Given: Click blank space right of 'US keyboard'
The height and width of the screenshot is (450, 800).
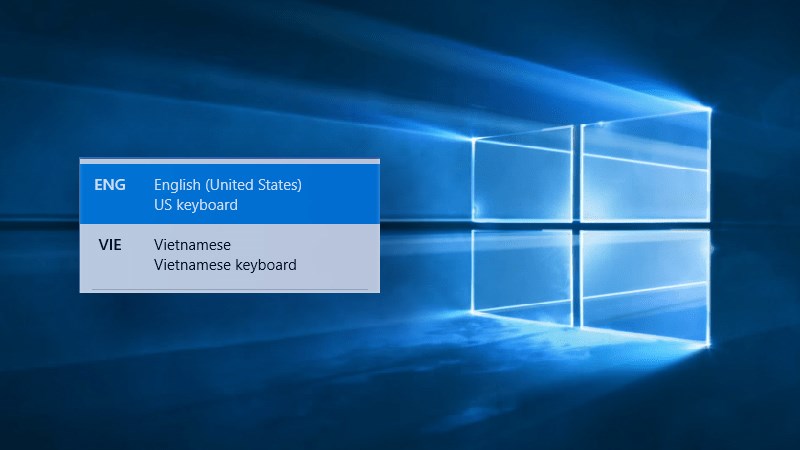Looking at the screenshot, I should coord(320,205).
